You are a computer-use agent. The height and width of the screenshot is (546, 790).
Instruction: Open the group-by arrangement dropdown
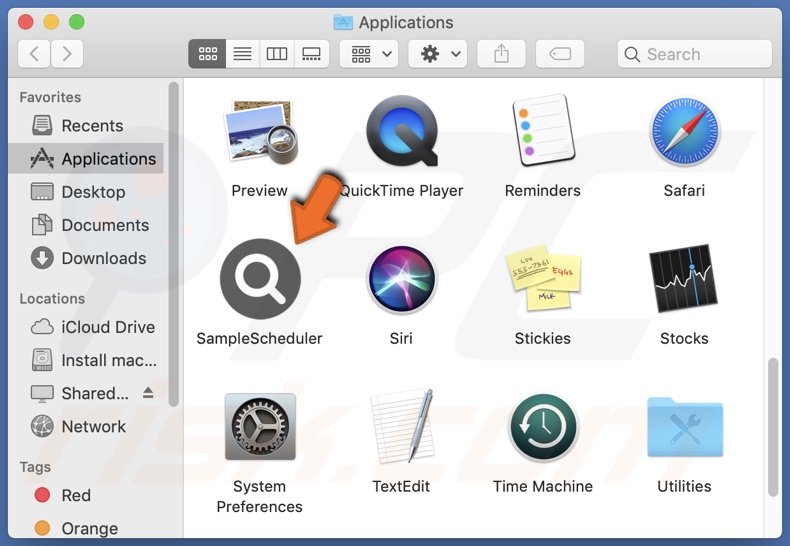[369, 54]
